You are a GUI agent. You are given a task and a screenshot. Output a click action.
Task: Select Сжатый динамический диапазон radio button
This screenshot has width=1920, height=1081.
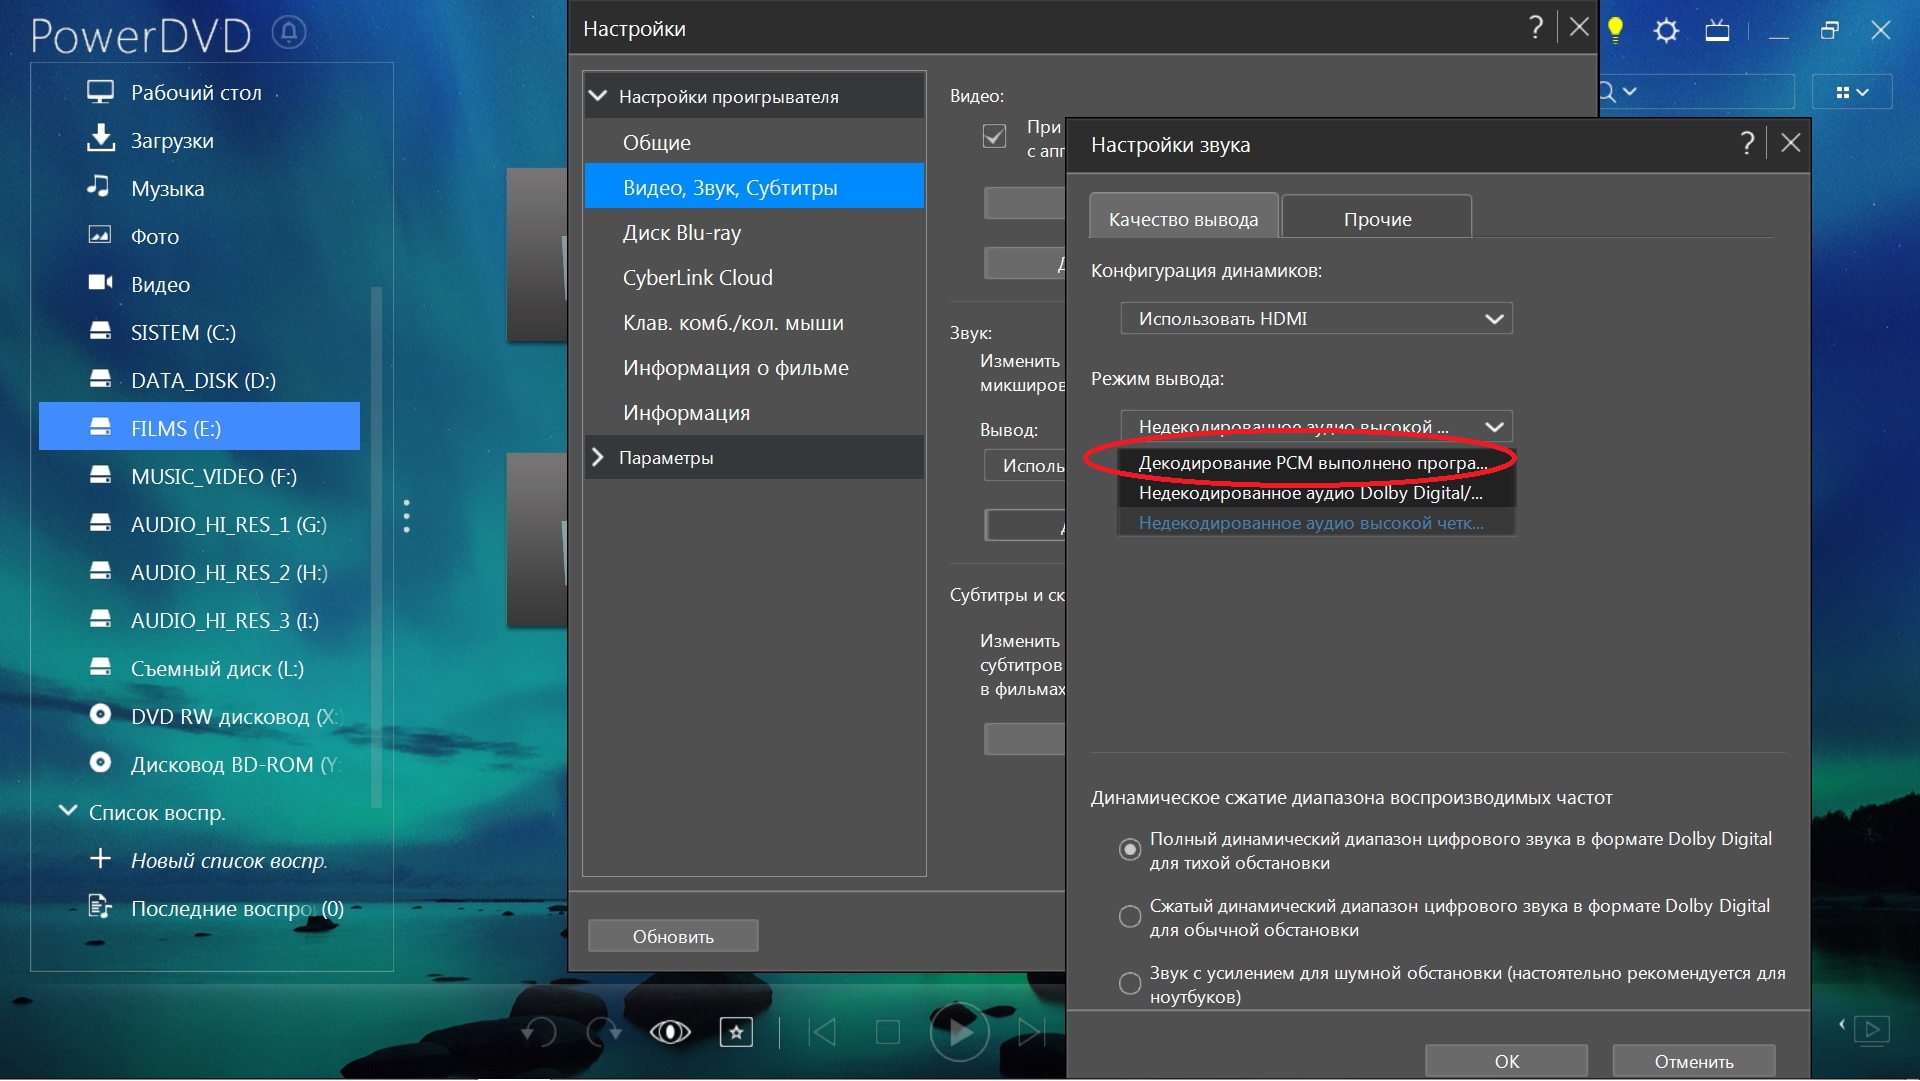pos(1130,916)
